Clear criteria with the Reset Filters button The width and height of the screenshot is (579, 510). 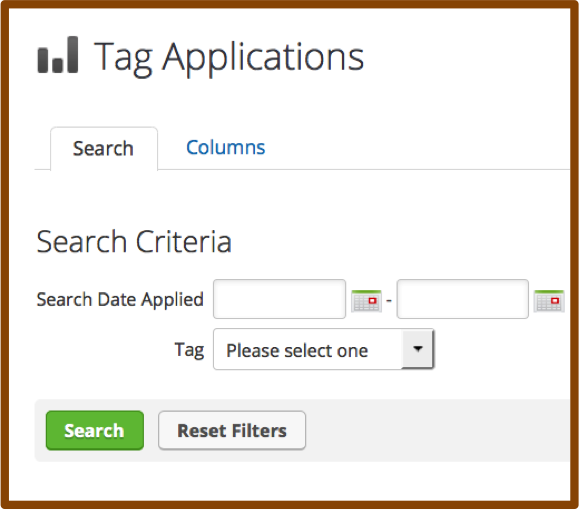pos(232,430)
